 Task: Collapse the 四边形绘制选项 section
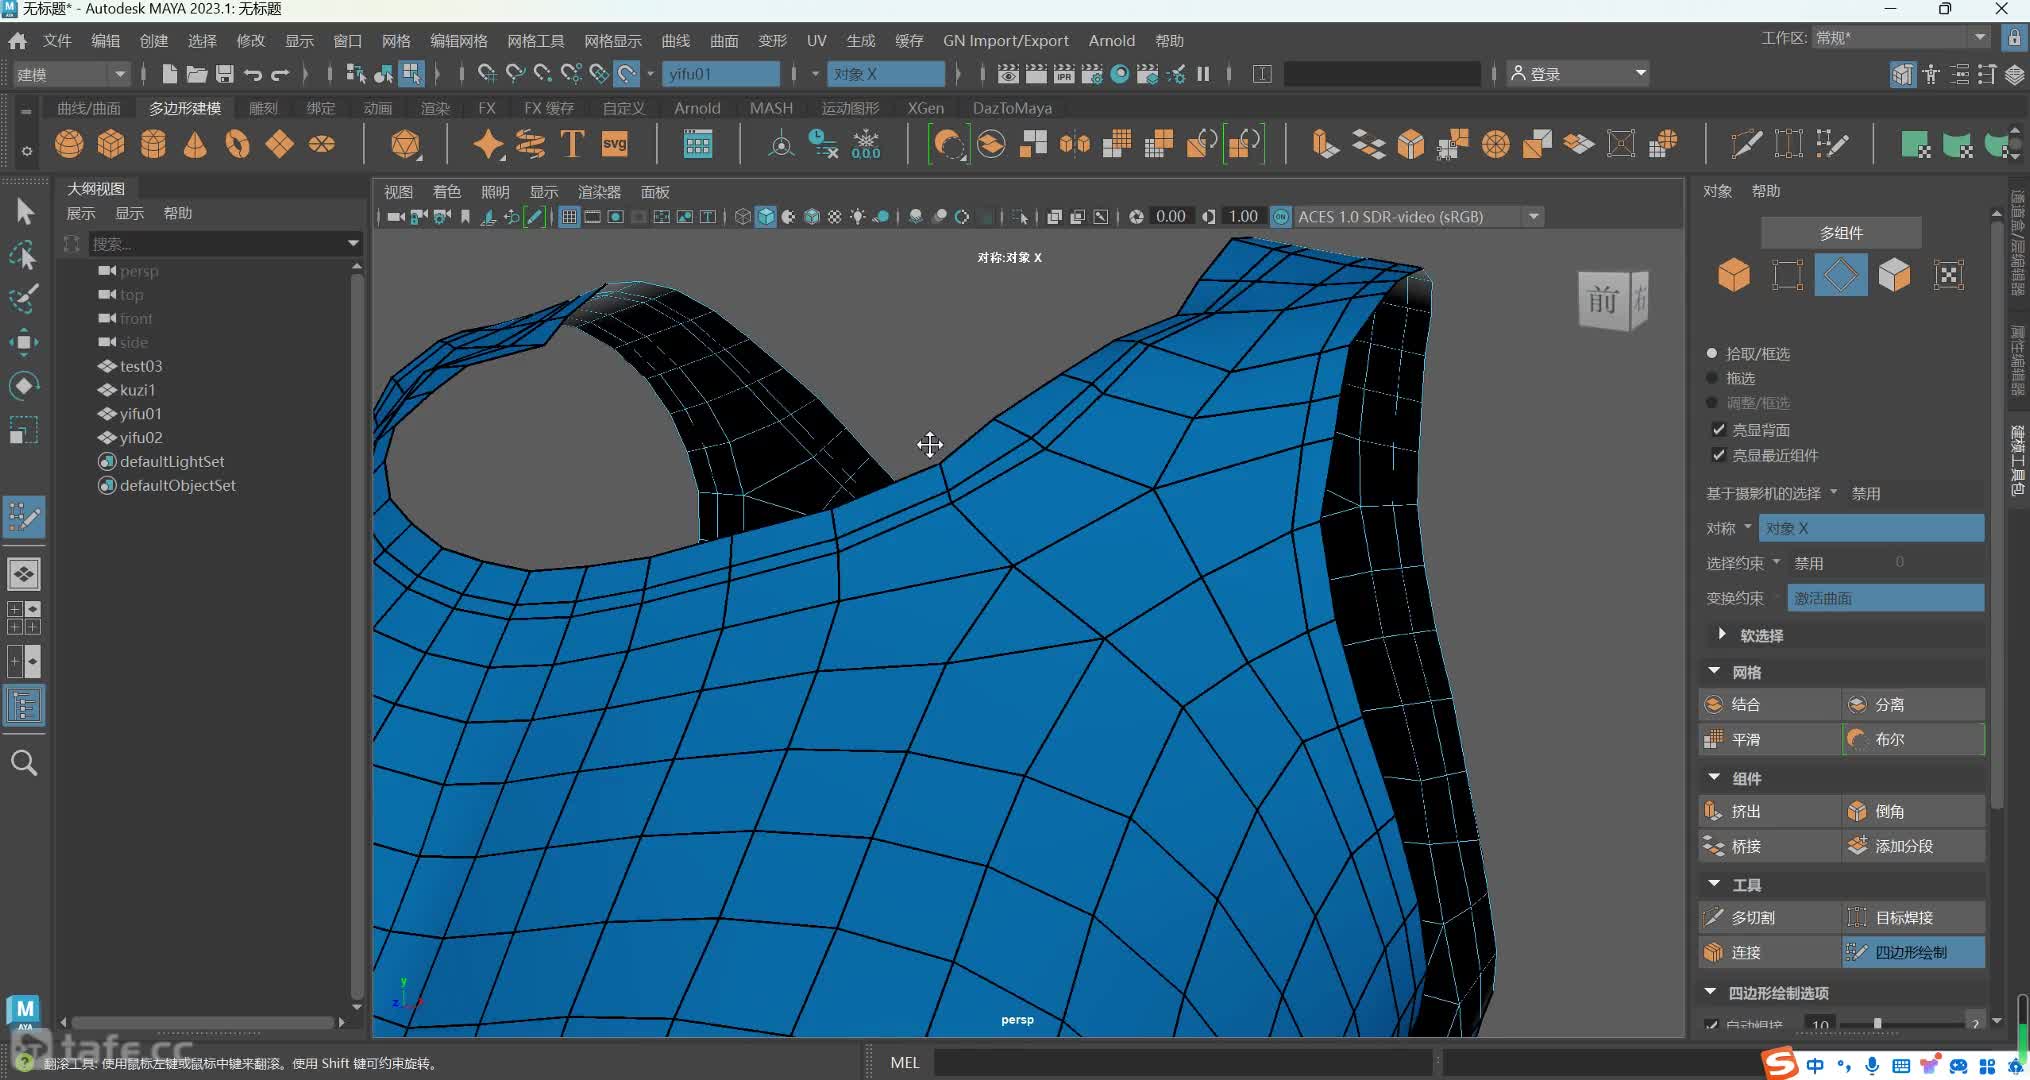coord(1711,992)
